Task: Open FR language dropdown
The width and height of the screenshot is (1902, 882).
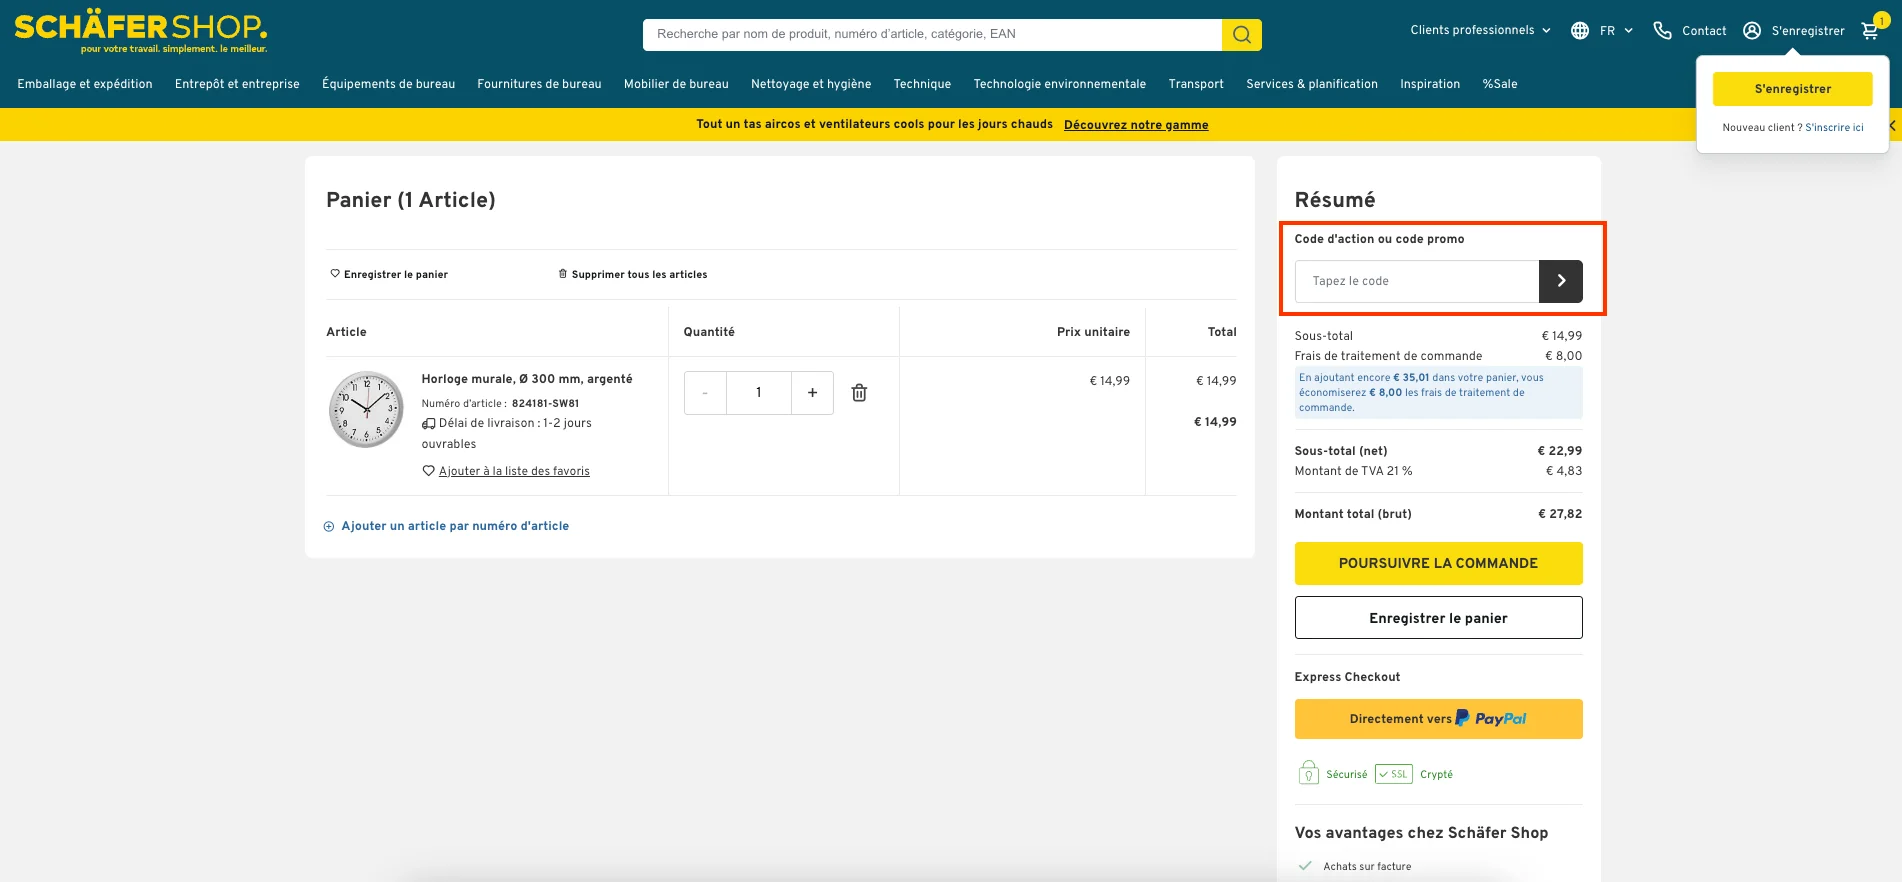Action: [1616, 31]
